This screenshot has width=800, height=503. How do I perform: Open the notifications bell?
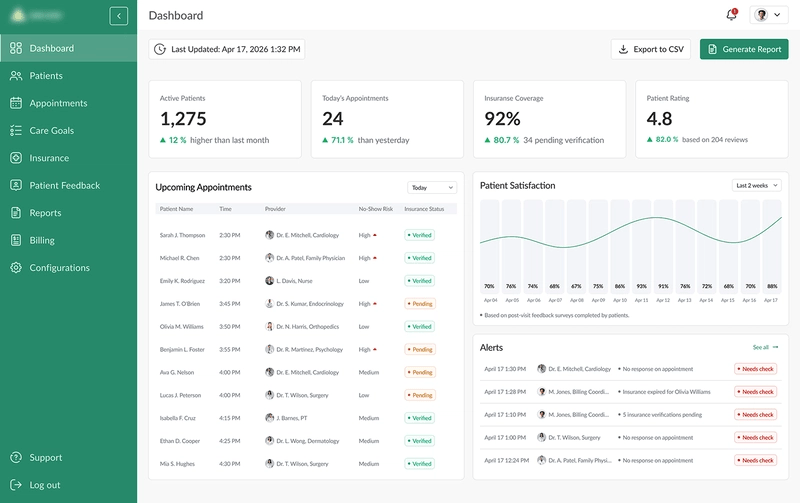pyautogui.click(x=732, y=15)
